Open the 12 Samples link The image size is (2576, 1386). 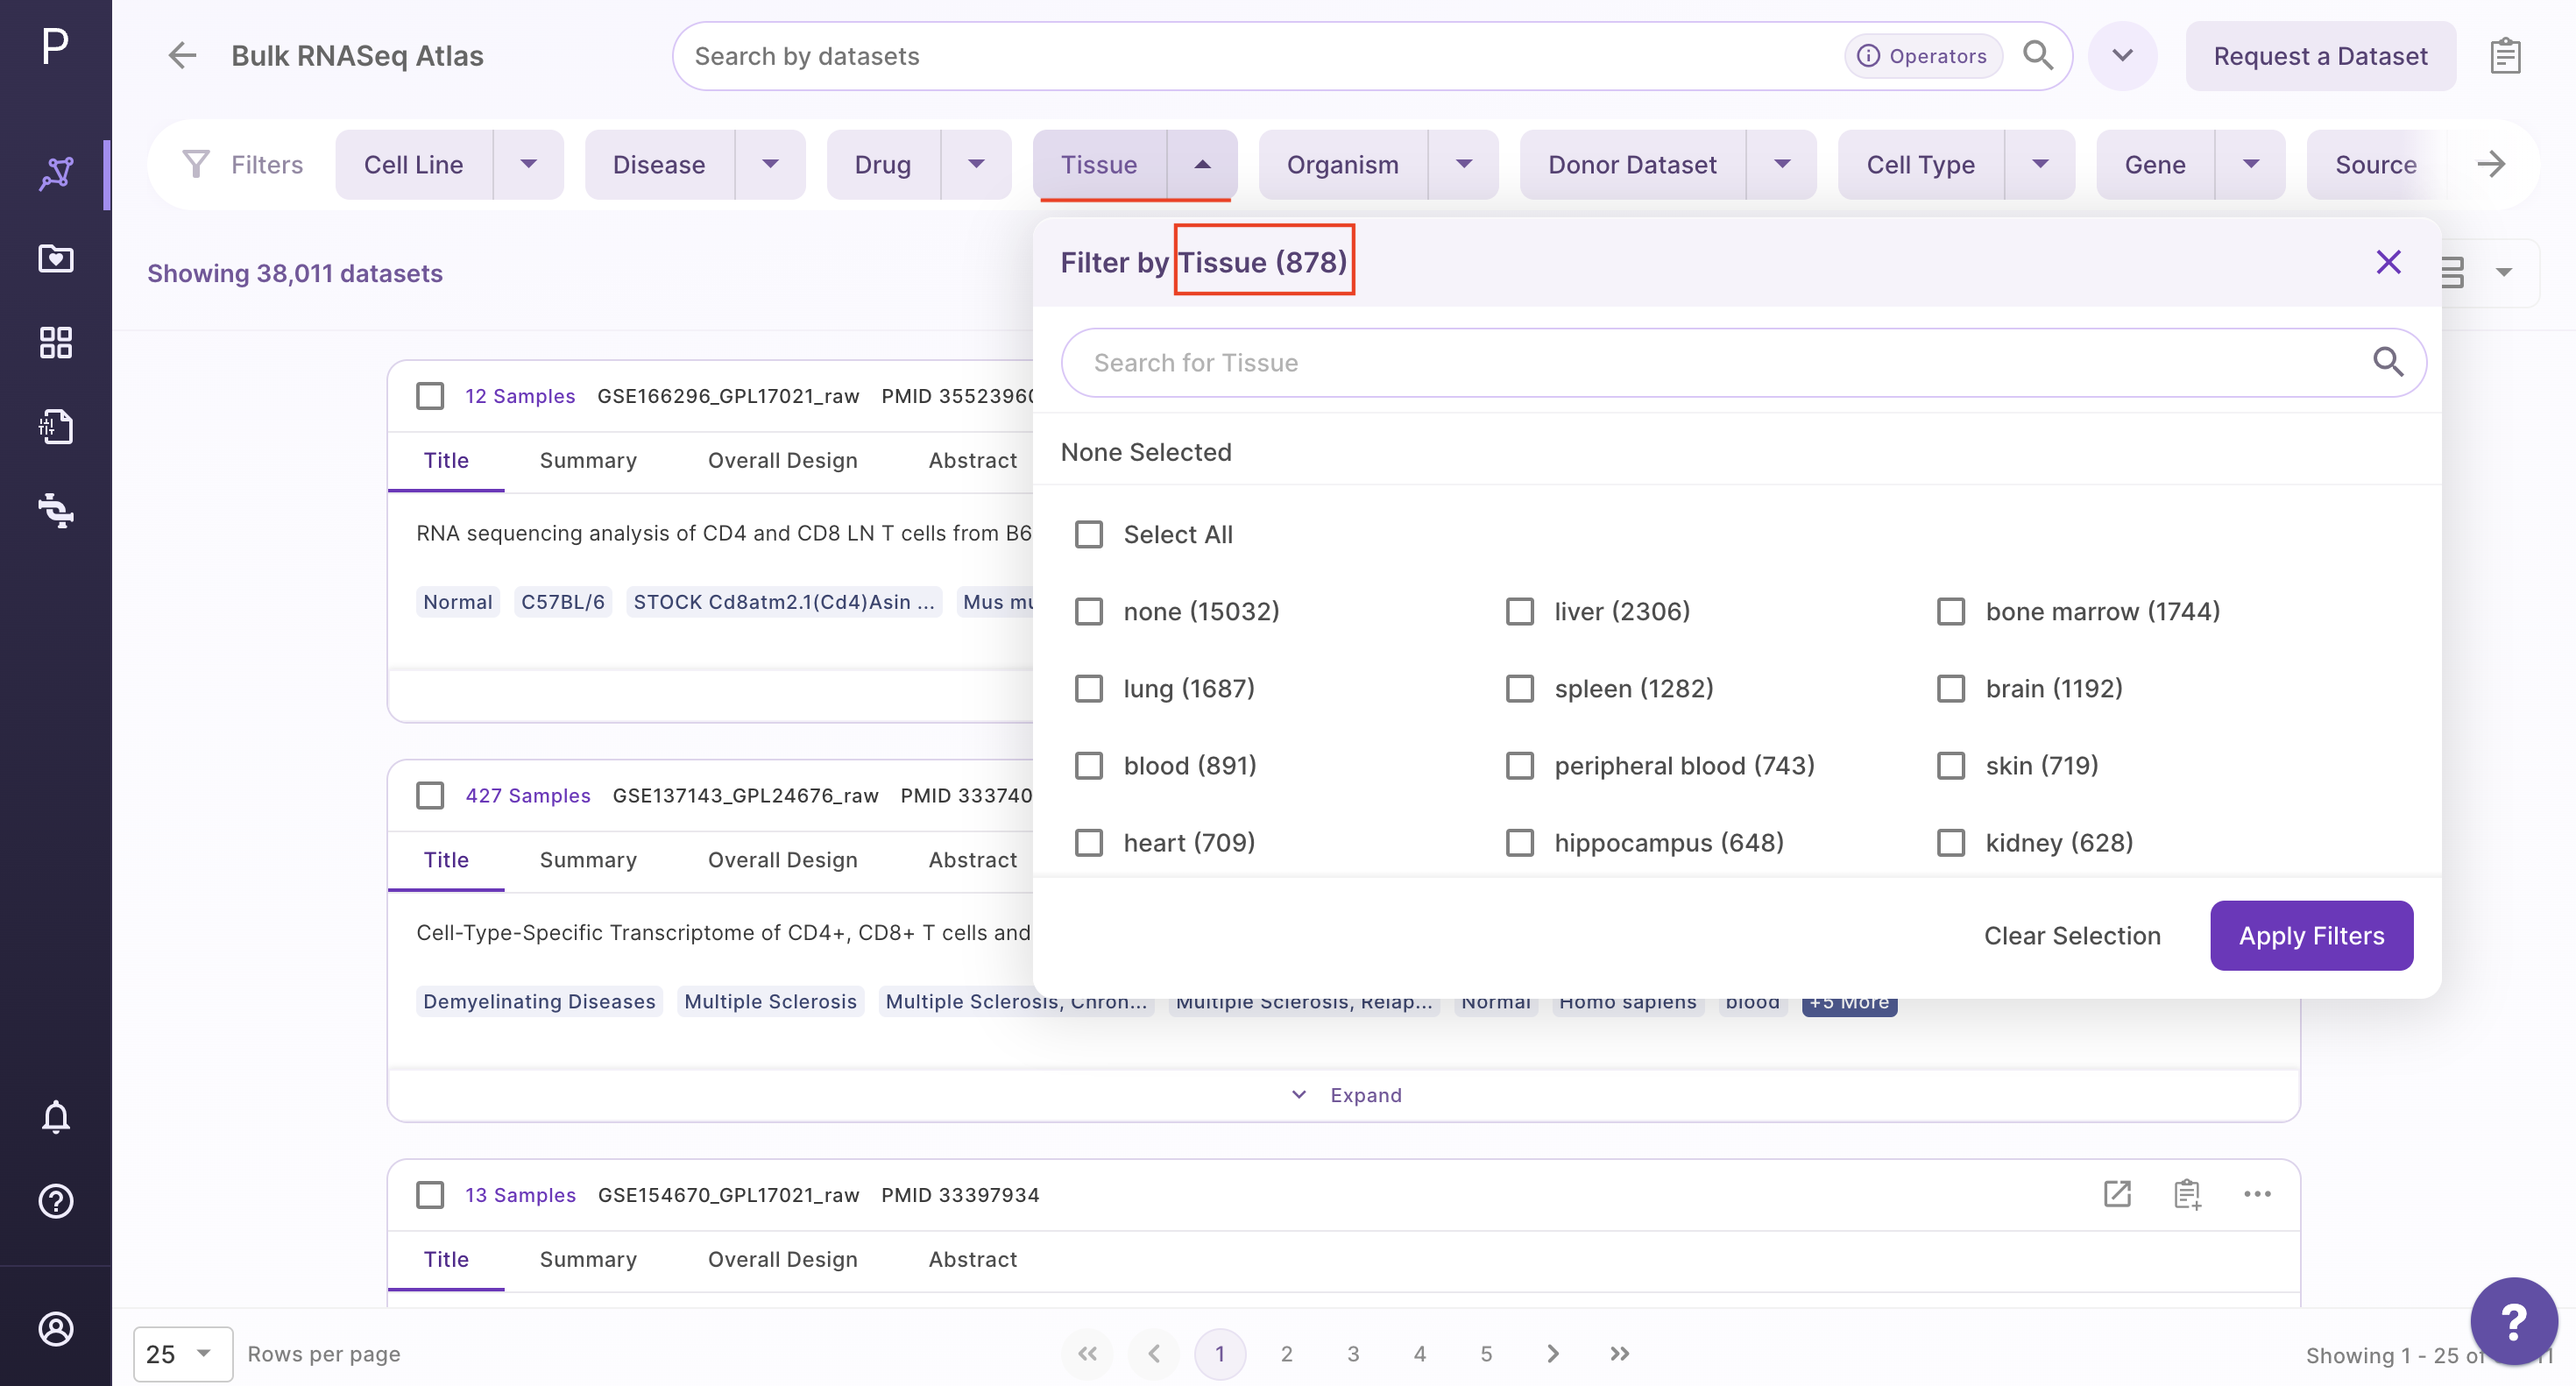520,396
